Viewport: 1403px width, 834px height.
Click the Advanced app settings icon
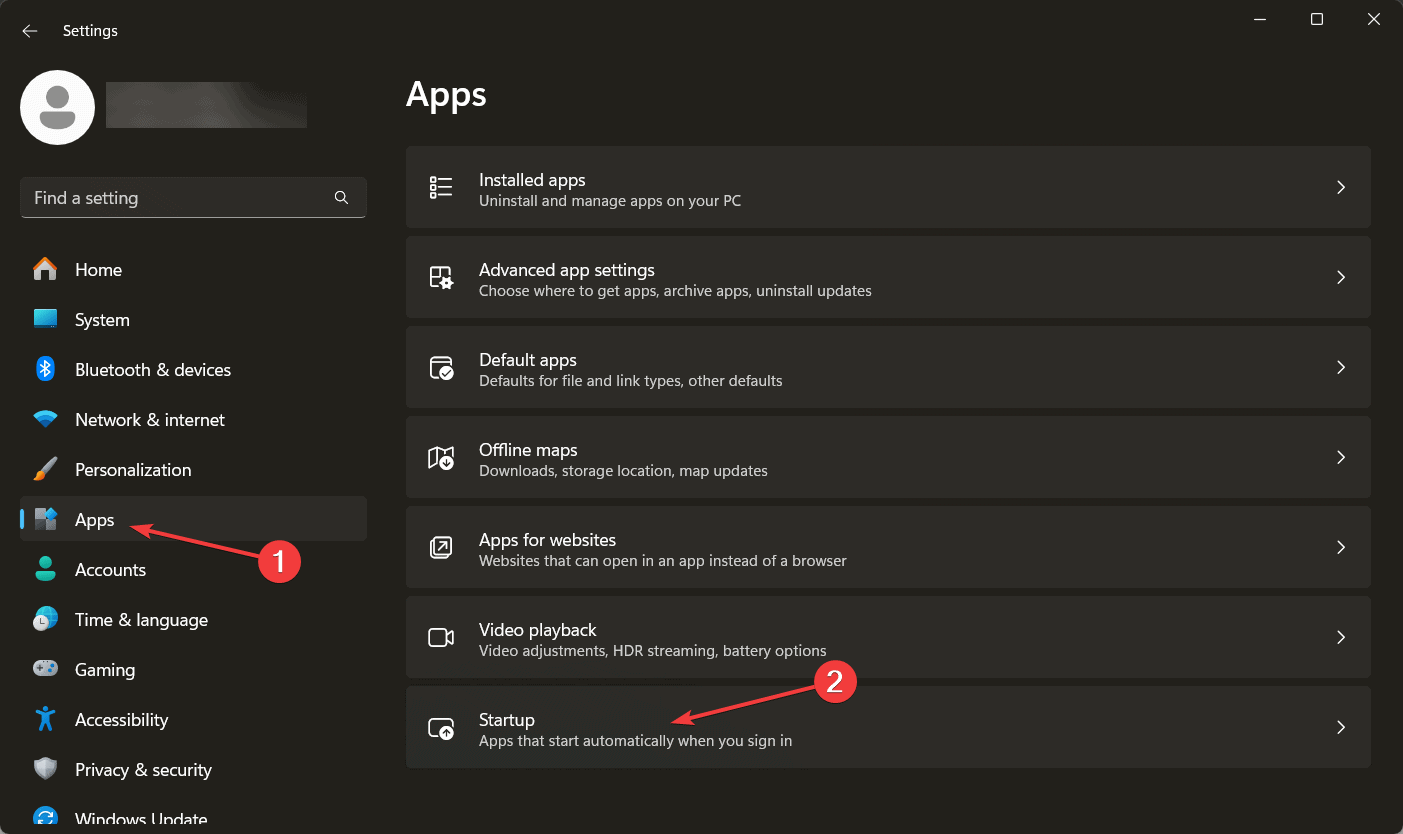pyautogui.click(x=441, y=278)
